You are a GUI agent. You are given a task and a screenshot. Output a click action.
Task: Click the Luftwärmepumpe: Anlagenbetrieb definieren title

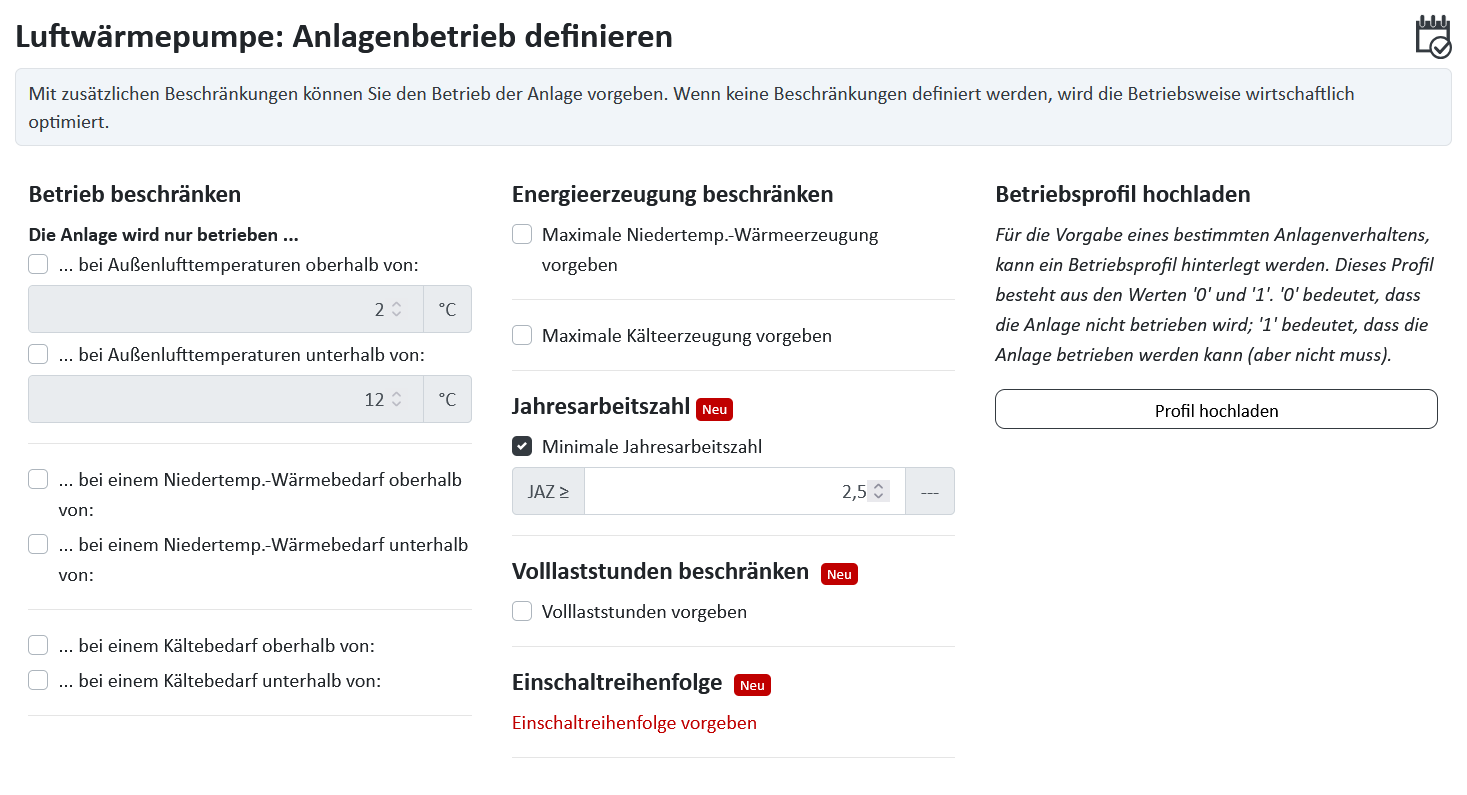(344, 37)
